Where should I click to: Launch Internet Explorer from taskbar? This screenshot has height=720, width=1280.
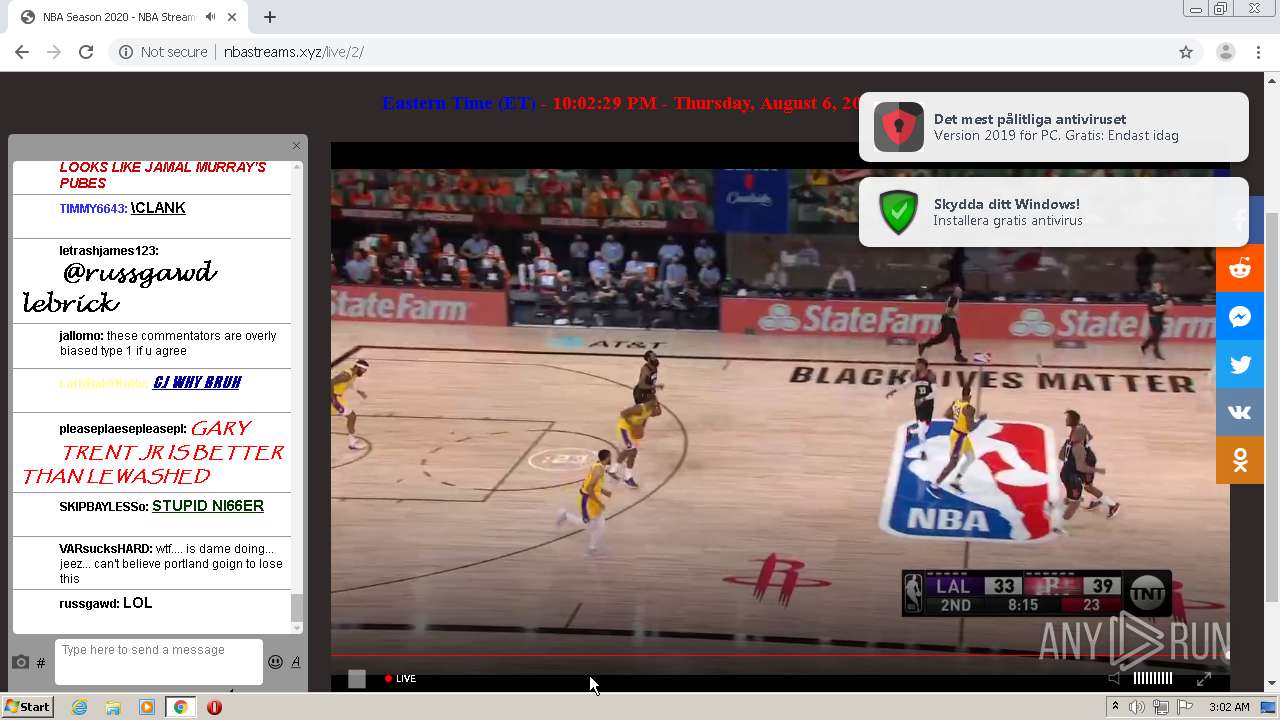79,707
